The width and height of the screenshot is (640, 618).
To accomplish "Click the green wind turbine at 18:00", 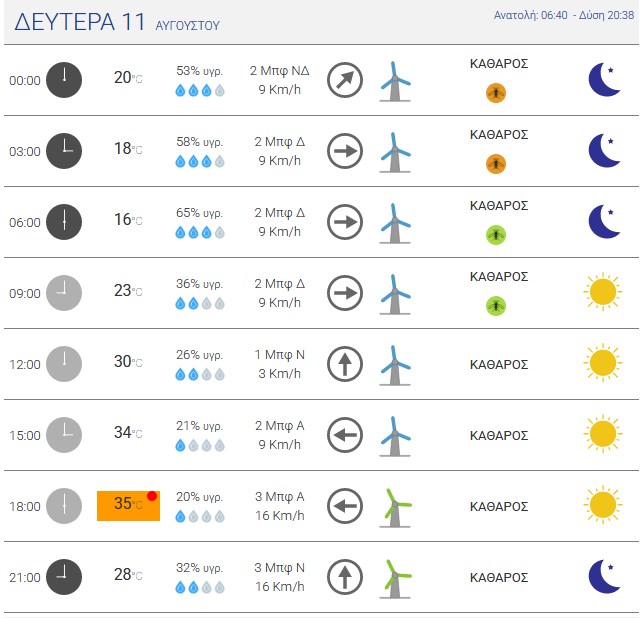I will pyautogui.click(x=395, y=508).
